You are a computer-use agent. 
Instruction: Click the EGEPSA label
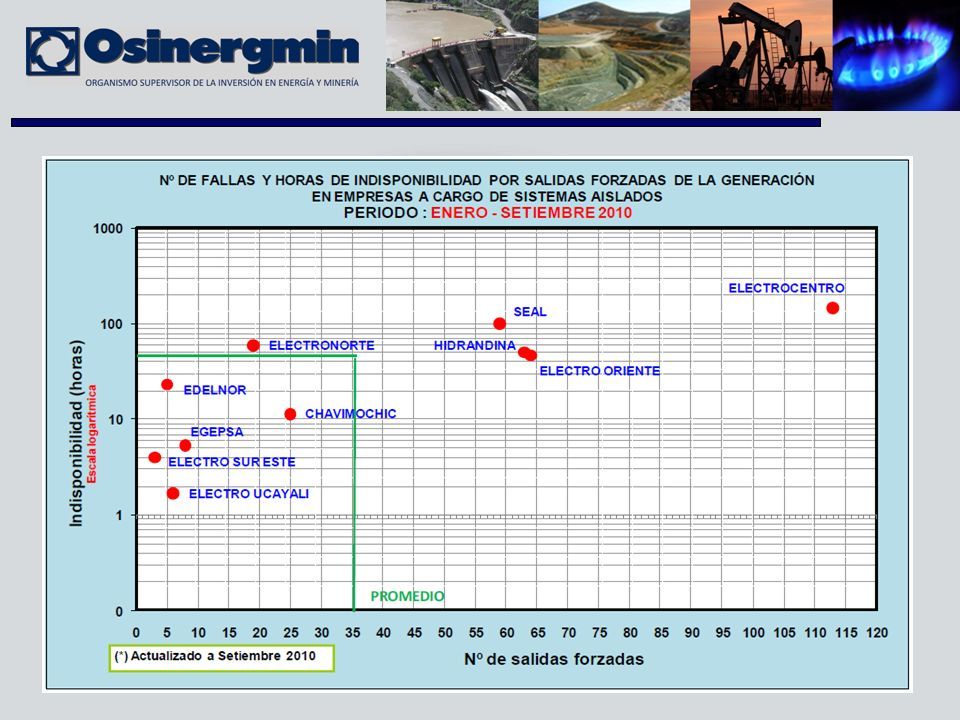(217, 432)
